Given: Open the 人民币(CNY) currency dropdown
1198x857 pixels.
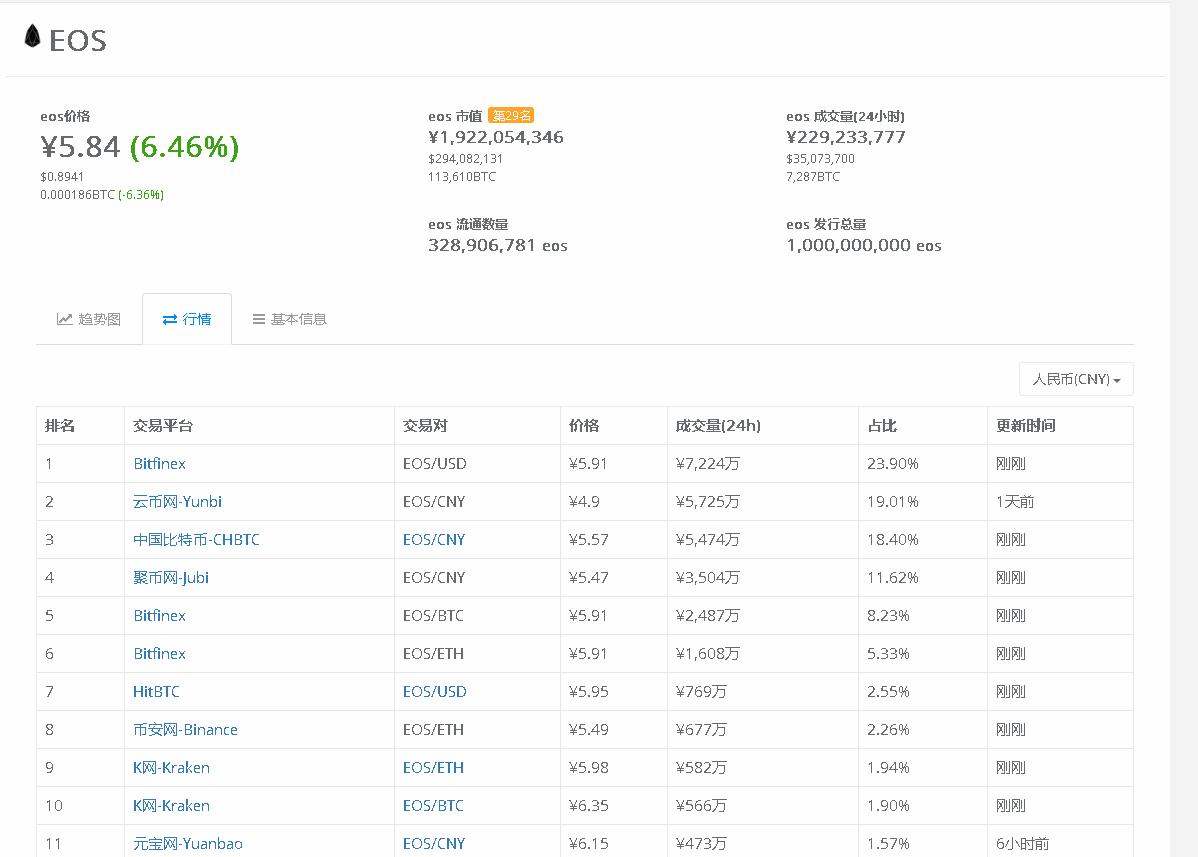Looking at the screenshot, I should pyautogui.click(x=1076, y=379).
